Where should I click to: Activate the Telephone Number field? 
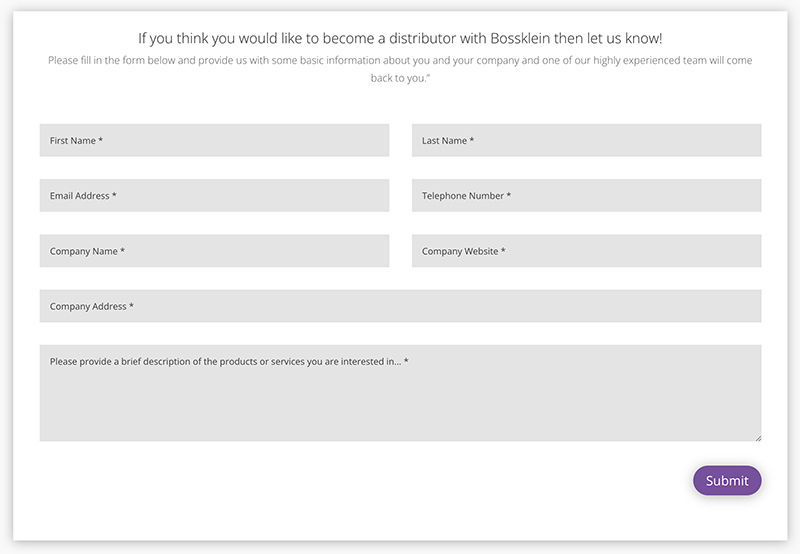586,195
